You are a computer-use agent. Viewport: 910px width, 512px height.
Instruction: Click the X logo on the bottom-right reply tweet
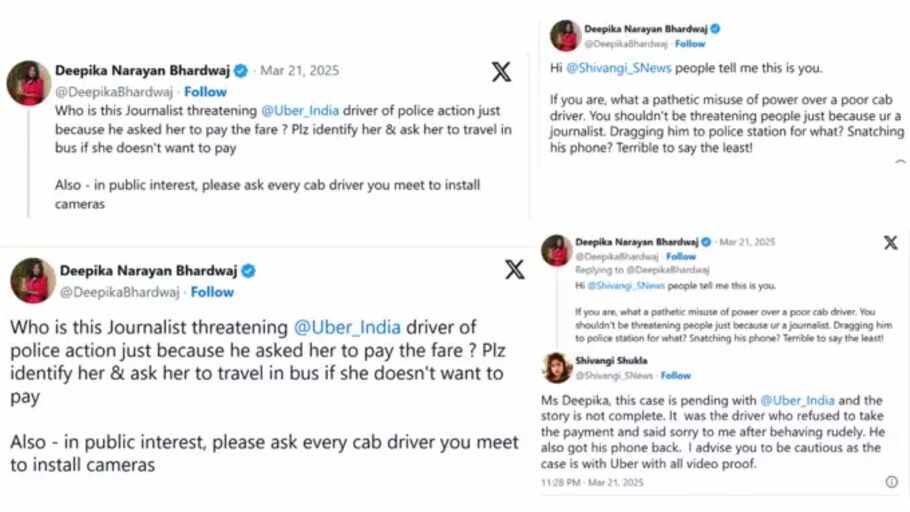890,242
